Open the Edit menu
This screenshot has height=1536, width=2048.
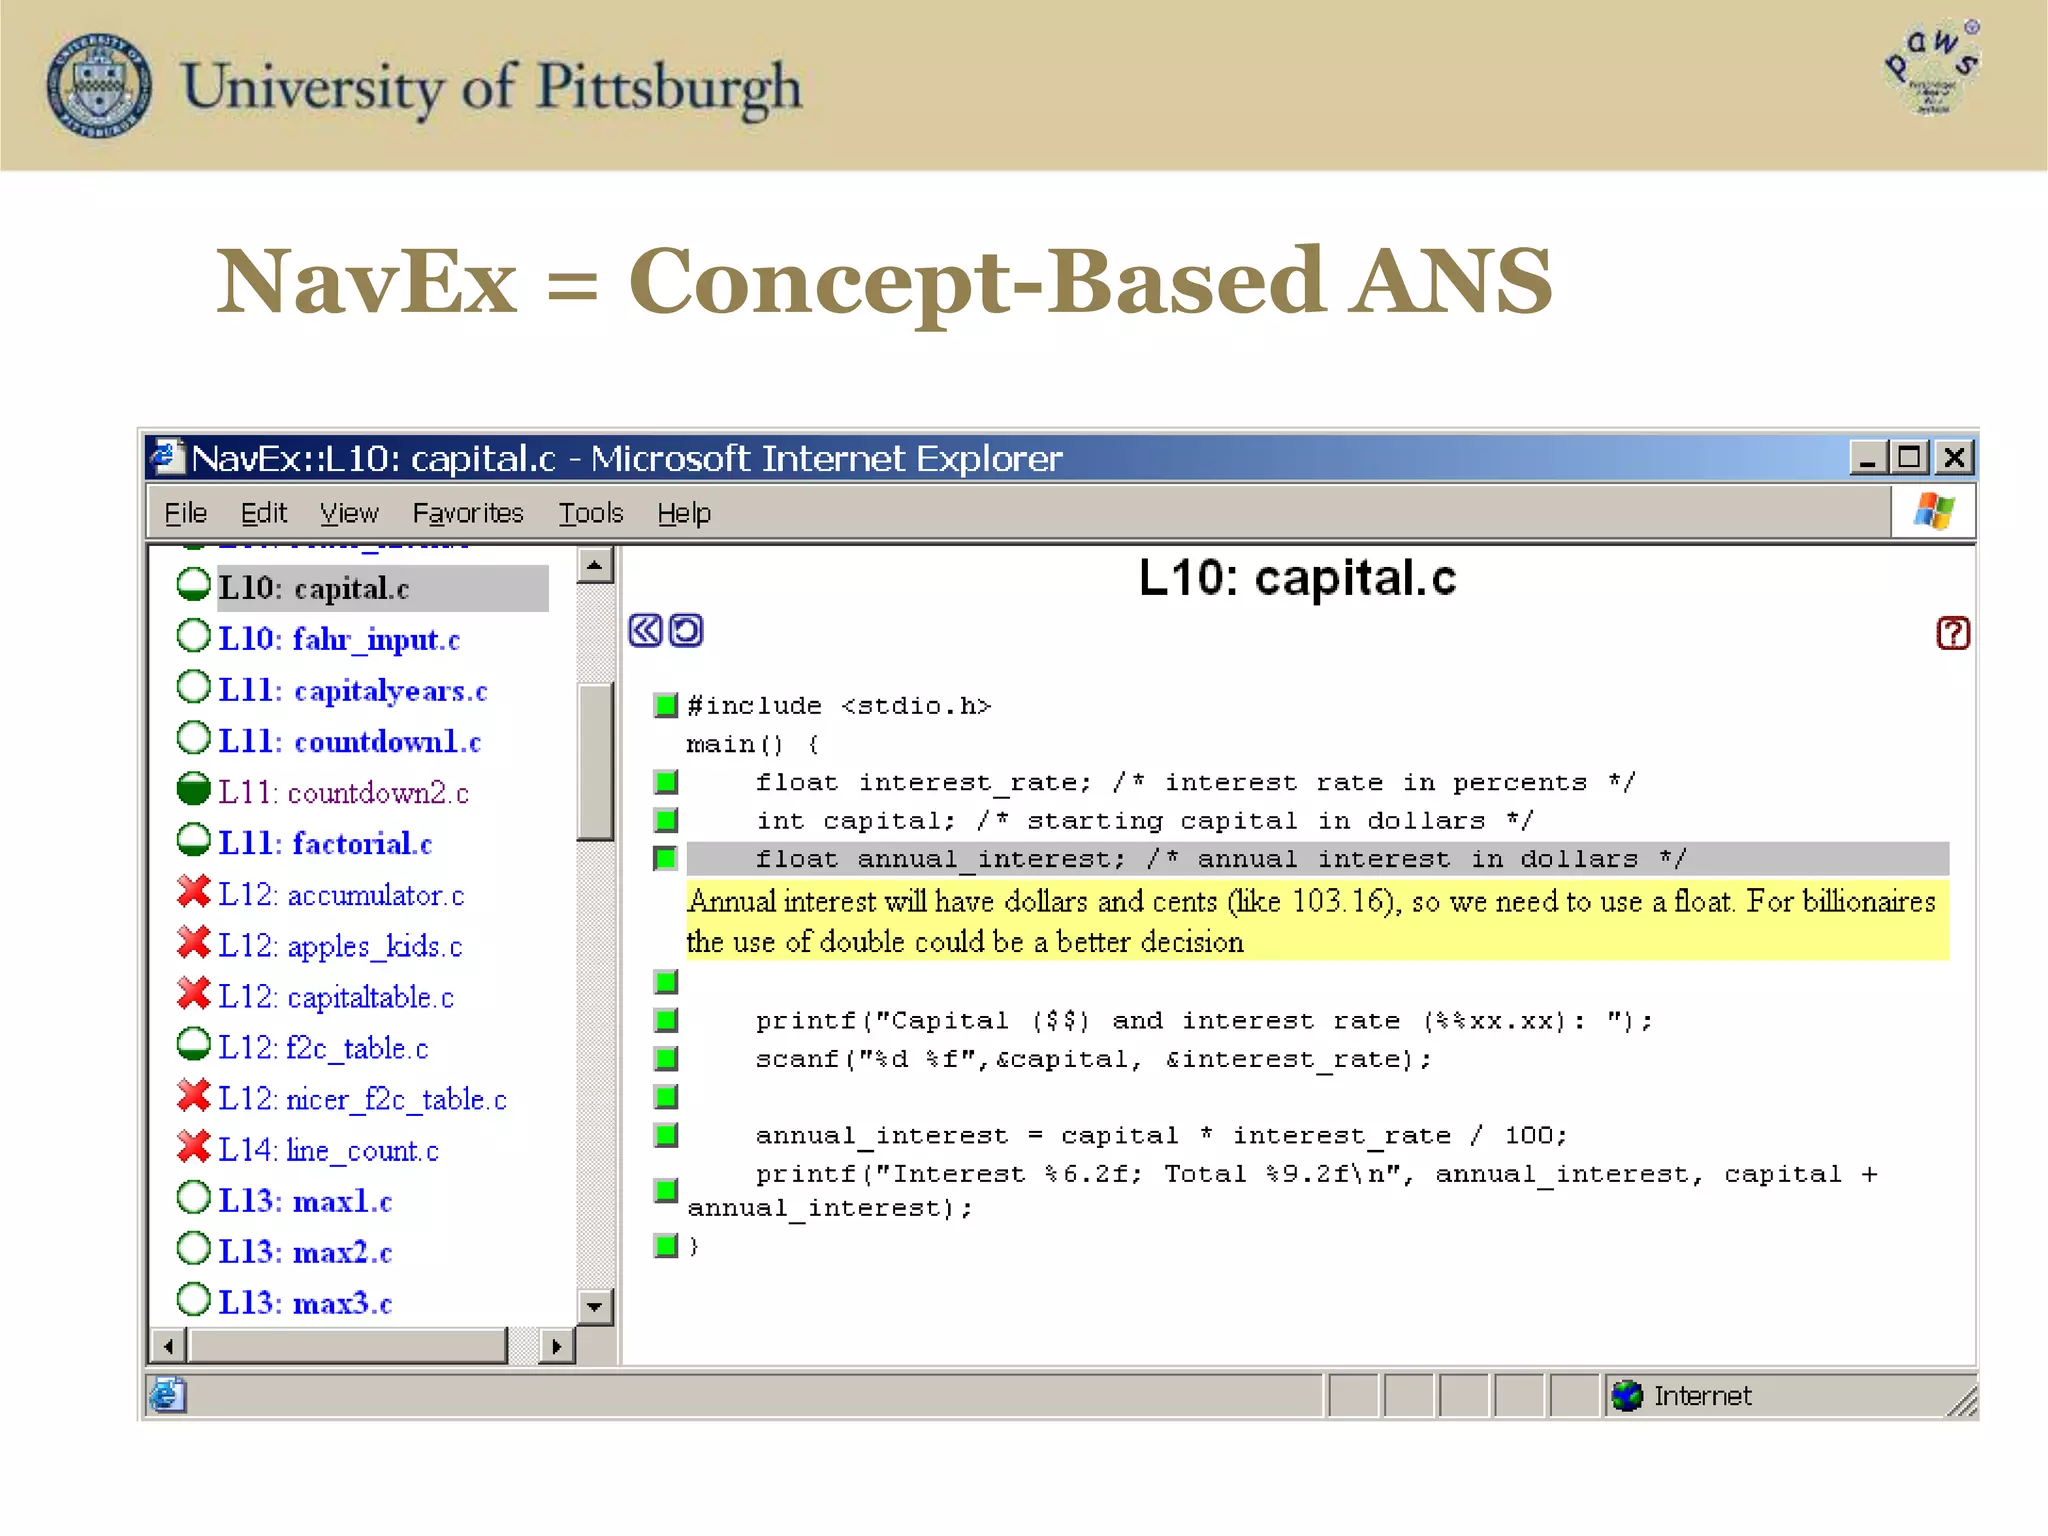[264, 514]
